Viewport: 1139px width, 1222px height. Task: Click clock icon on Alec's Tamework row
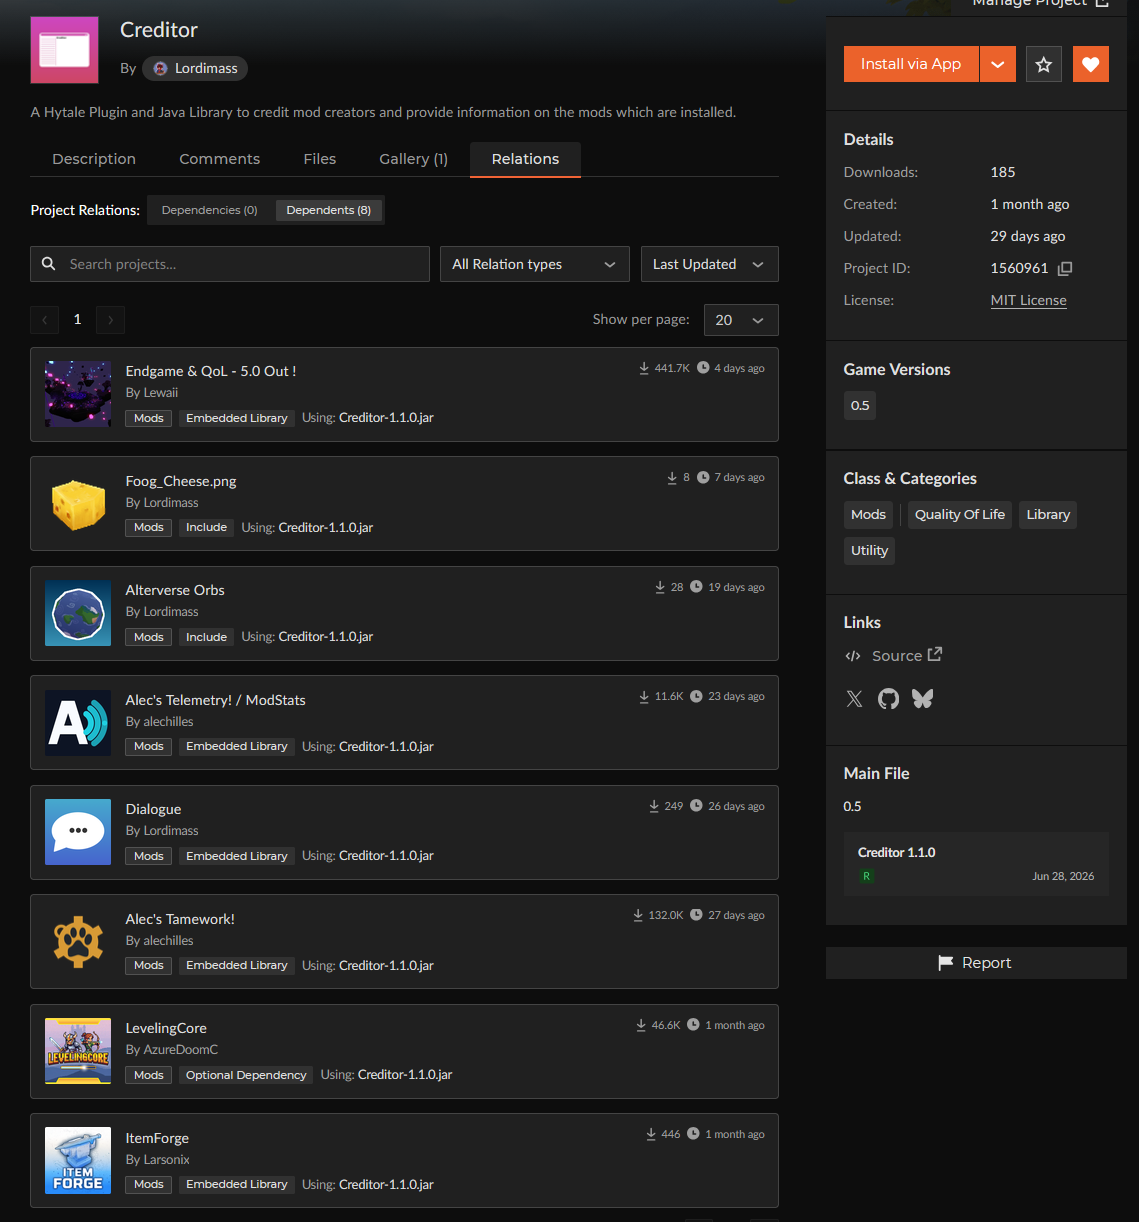[696, 915]
